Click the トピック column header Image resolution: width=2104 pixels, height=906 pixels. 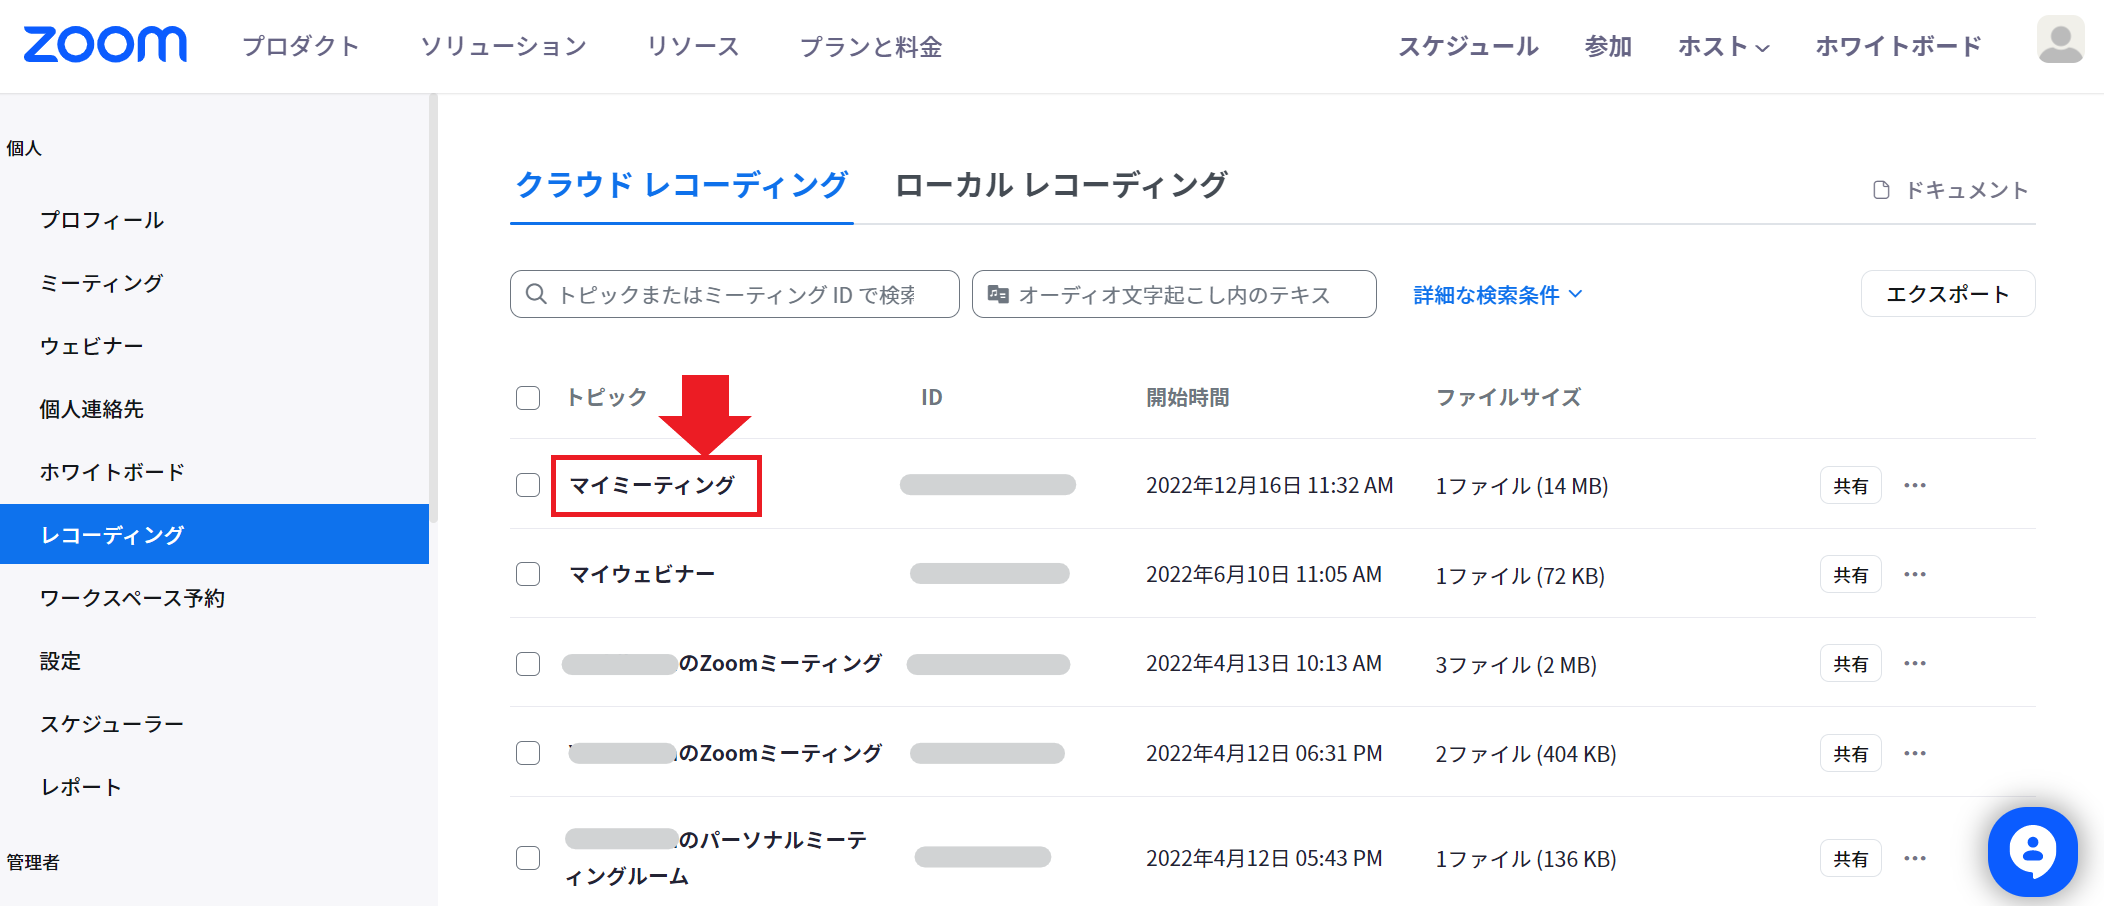[x=607, y=397]
